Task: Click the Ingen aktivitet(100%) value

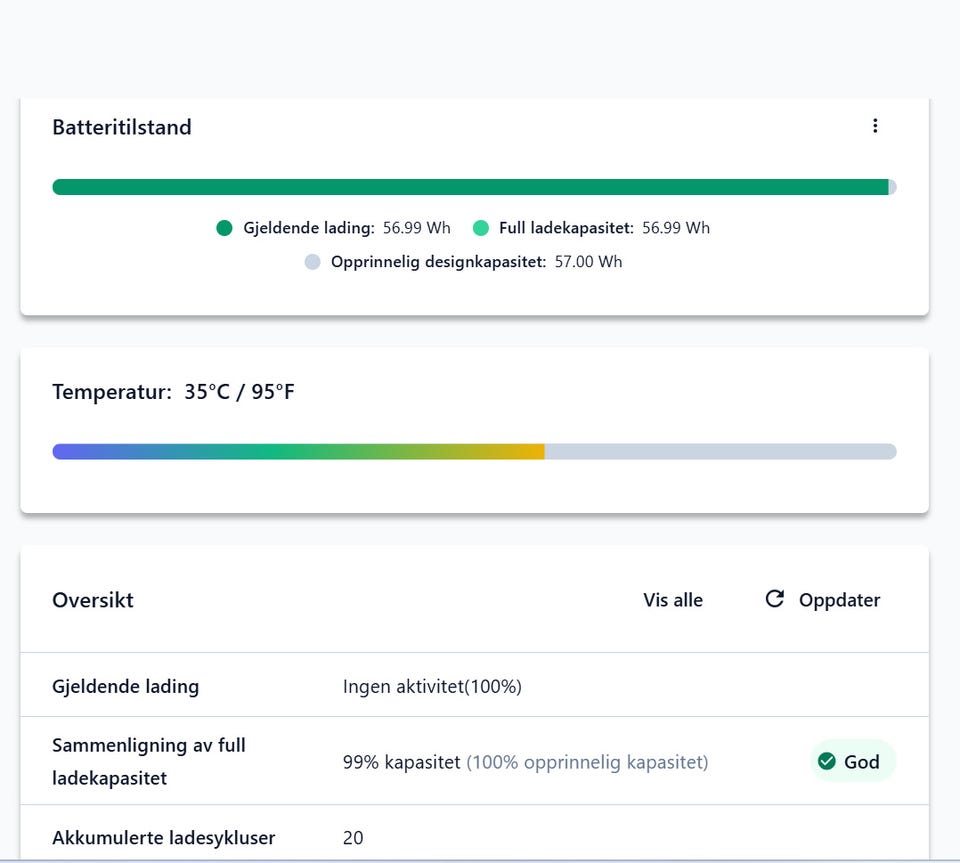Action: tap(432, 686)
